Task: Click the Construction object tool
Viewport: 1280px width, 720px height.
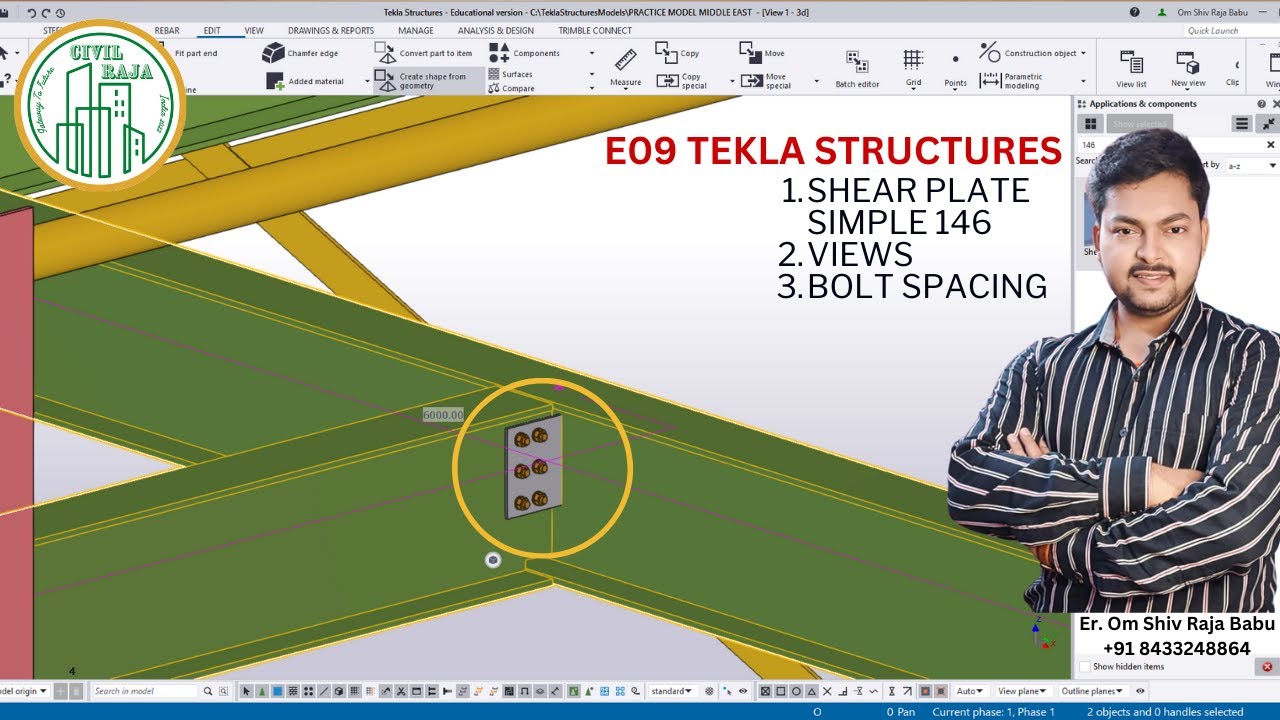Action: 1028,52
